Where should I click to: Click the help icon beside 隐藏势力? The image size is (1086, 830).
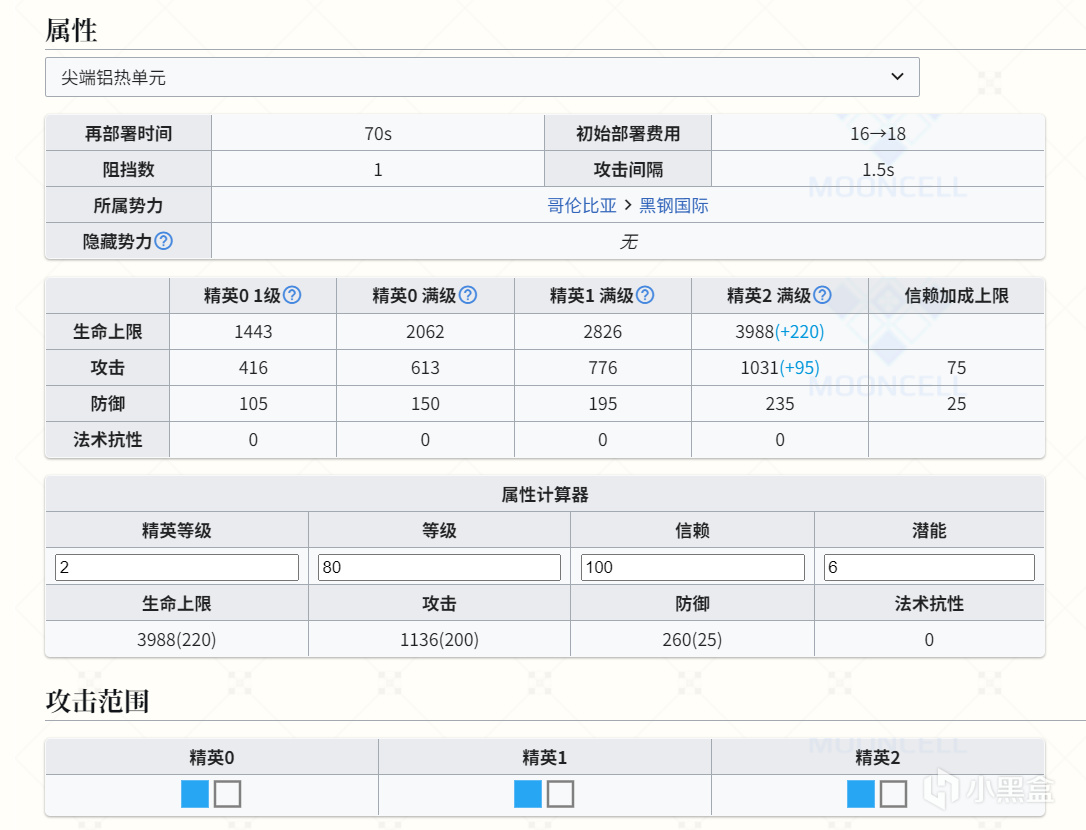pos(163,241)
